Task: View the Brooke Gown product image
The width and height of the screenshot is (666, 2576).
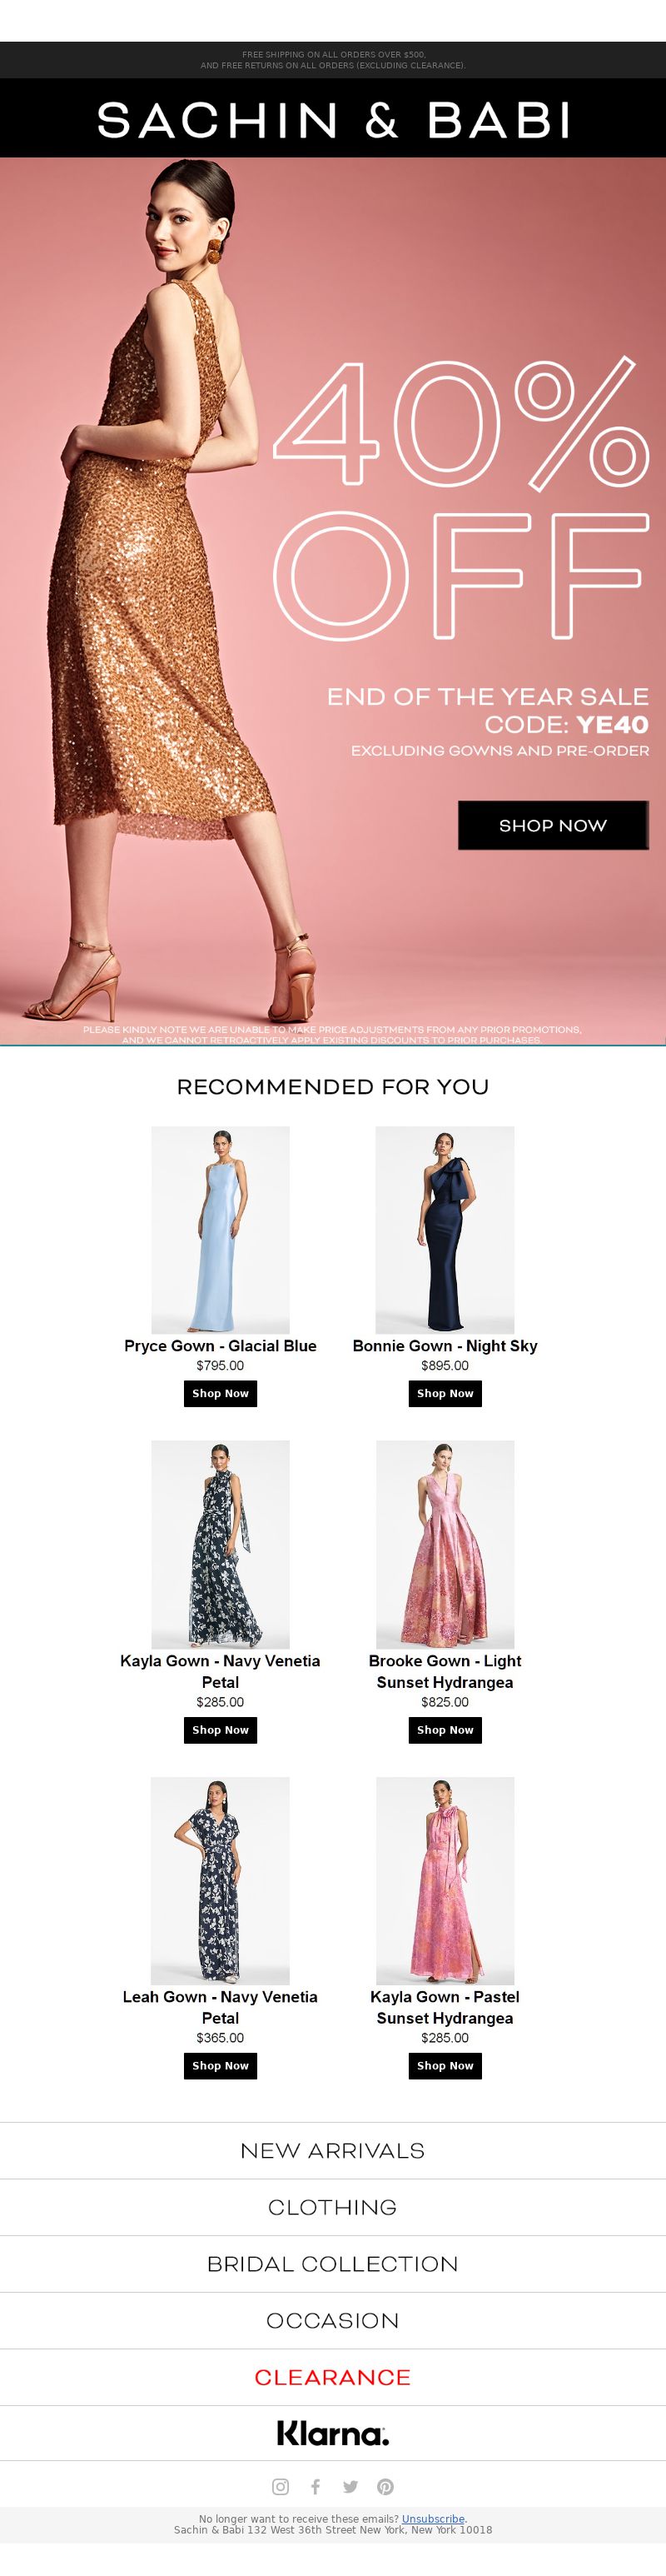Action: [445, 1544]
